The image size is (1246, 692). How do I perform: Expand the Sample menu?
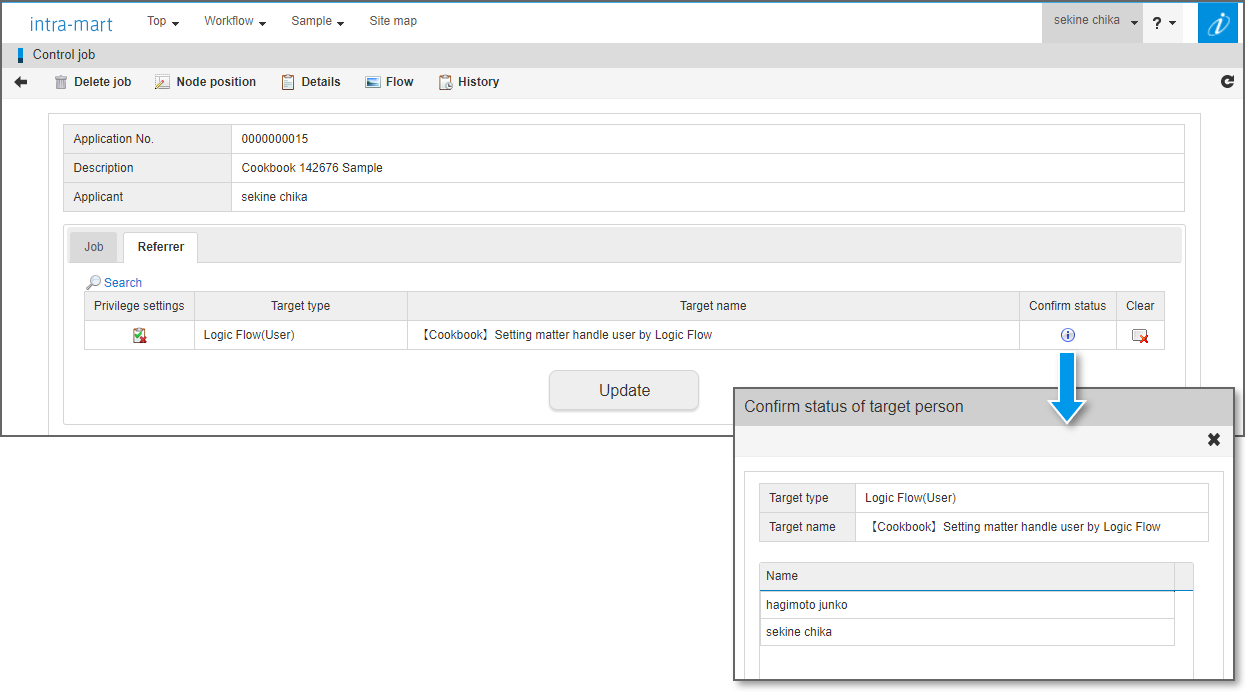[x=317, y=21]
